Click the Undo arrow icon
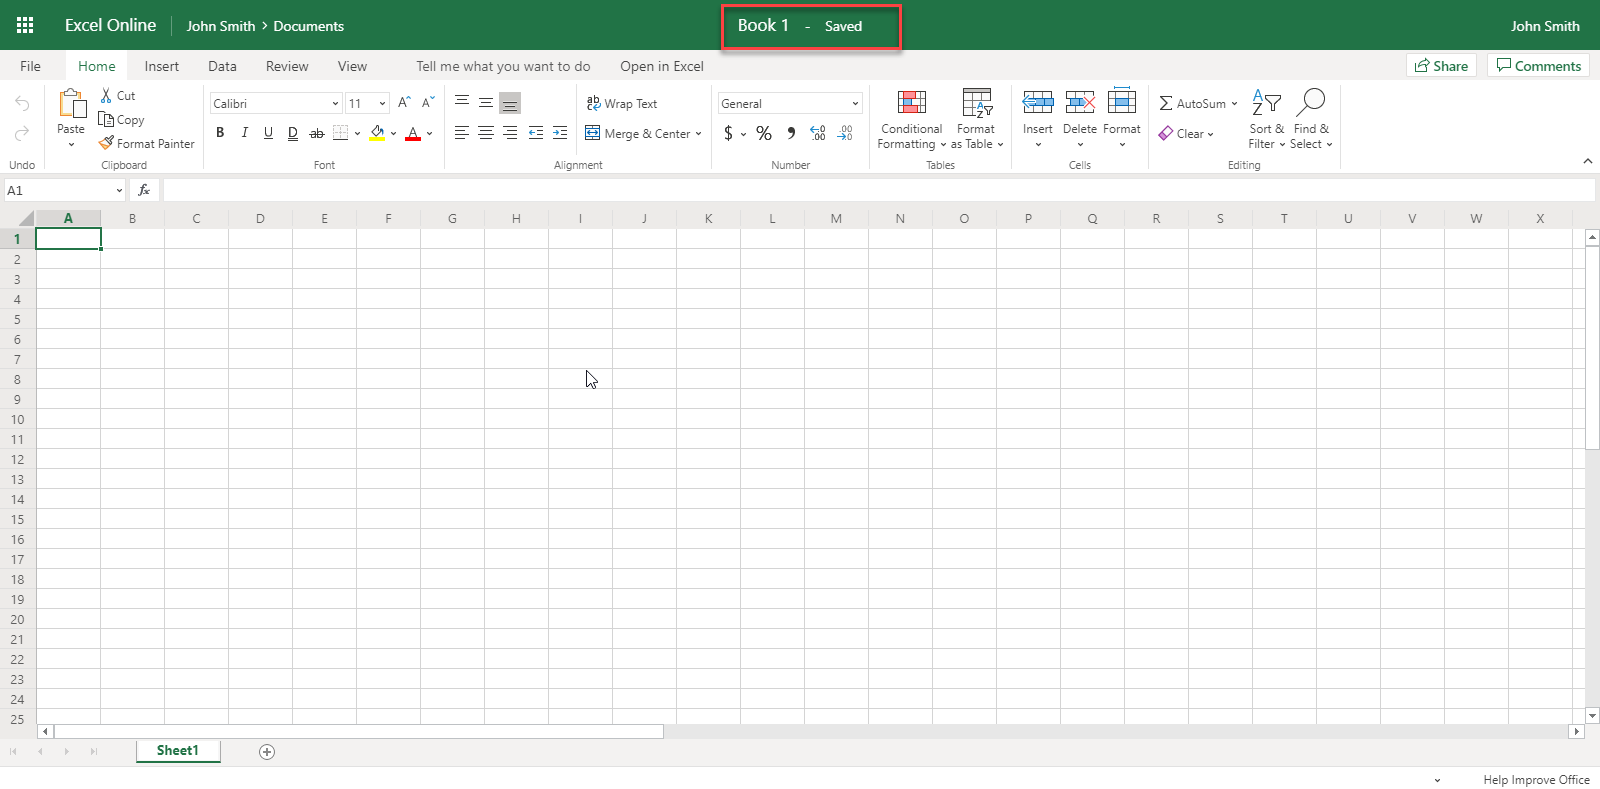This screenshot has height=789, width=1600. (x=22, y=103)
